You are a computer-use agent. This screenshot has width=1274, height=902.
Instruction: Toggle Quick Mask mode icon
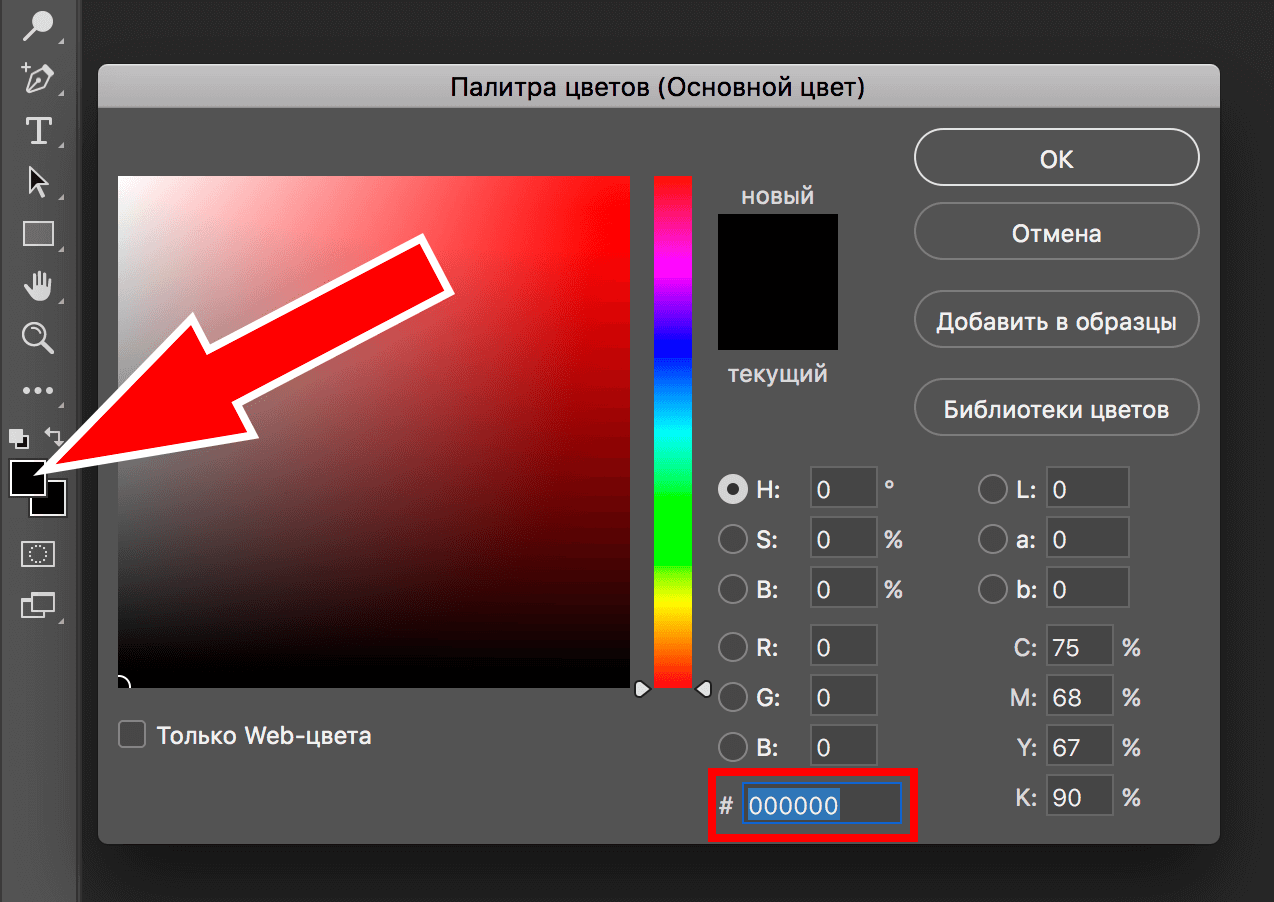38,553
